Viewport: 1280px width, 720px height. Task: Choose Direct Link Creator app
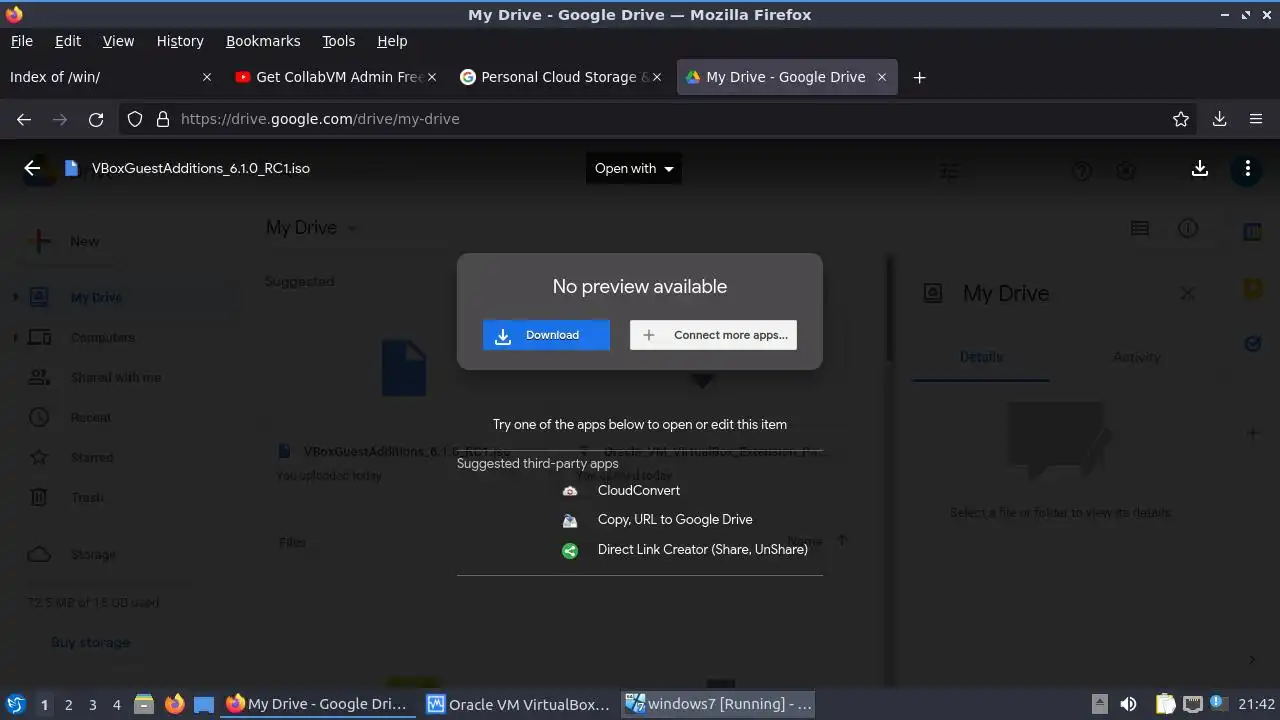703,549
